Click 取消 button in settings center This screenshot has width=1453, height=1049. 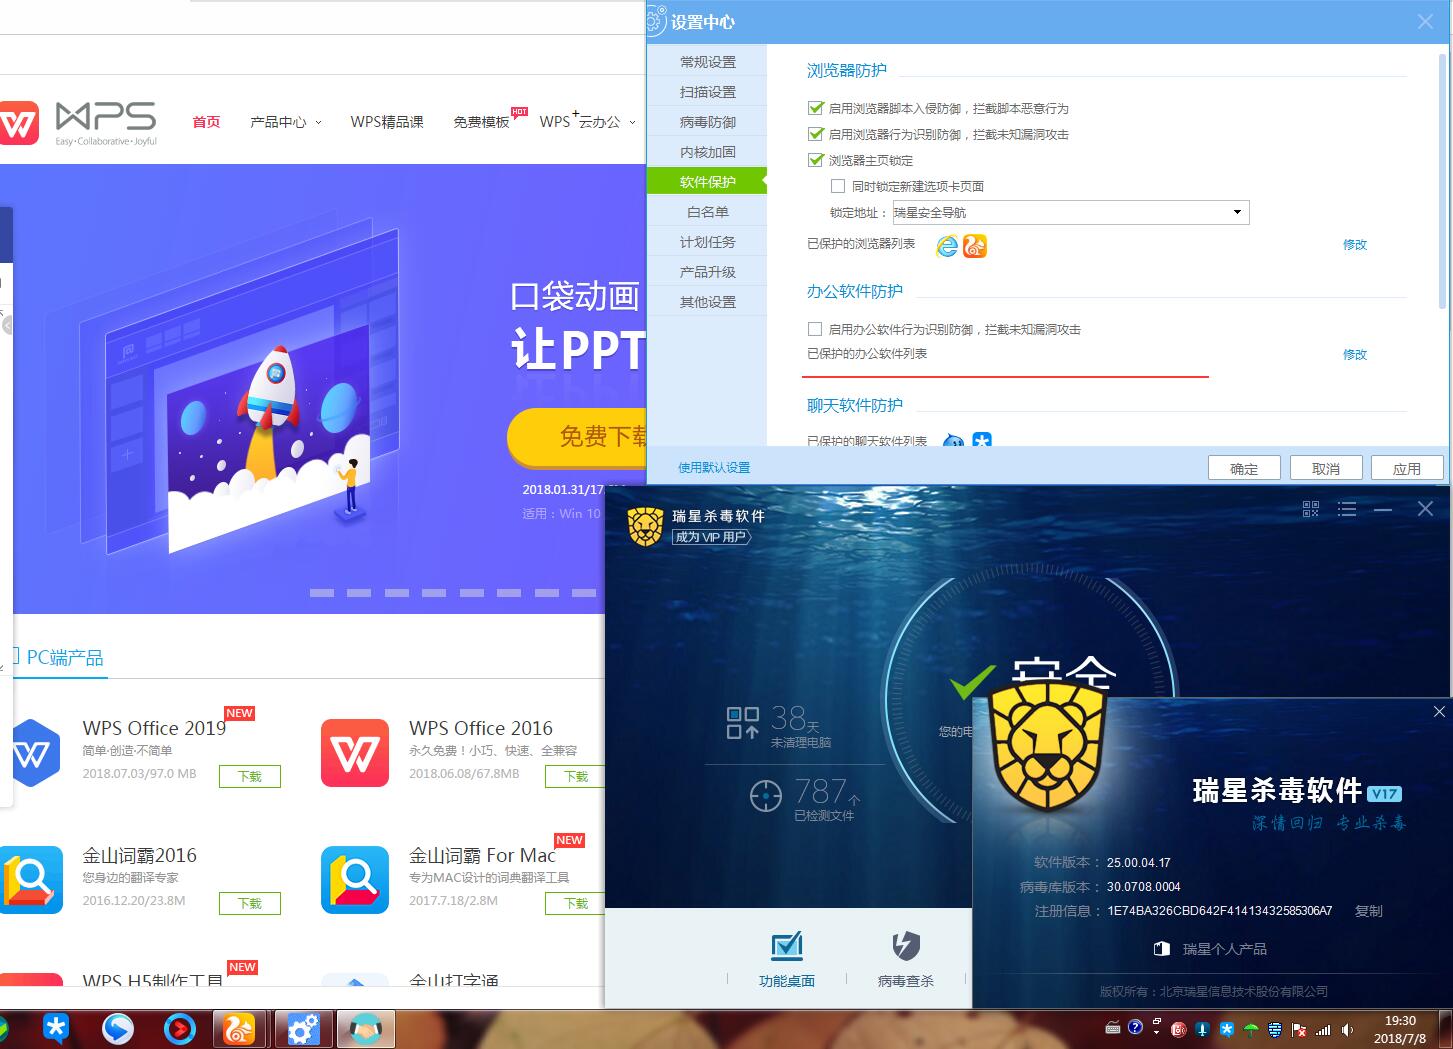click(1326, 468)
